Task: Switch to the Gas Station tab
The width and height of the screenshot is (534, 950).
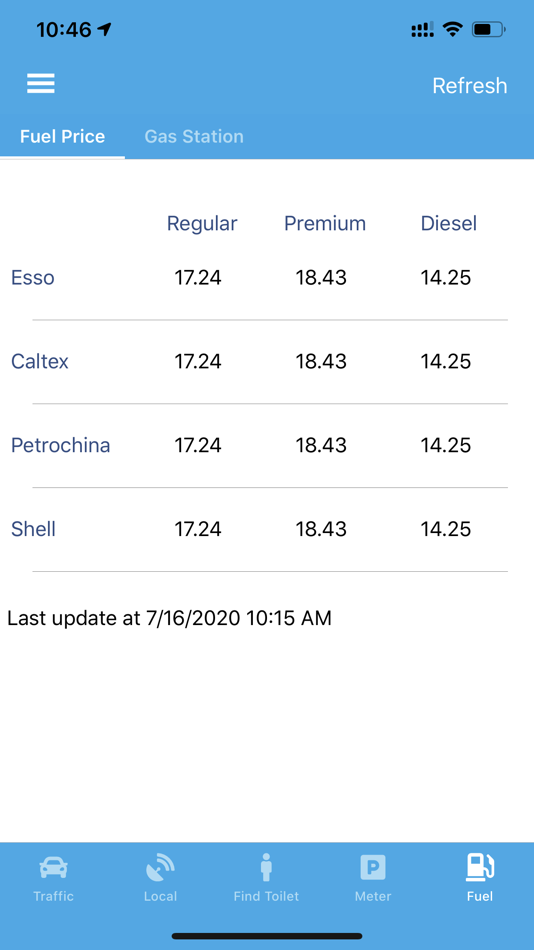Action: pyautogui.click(x=194, y=136)
